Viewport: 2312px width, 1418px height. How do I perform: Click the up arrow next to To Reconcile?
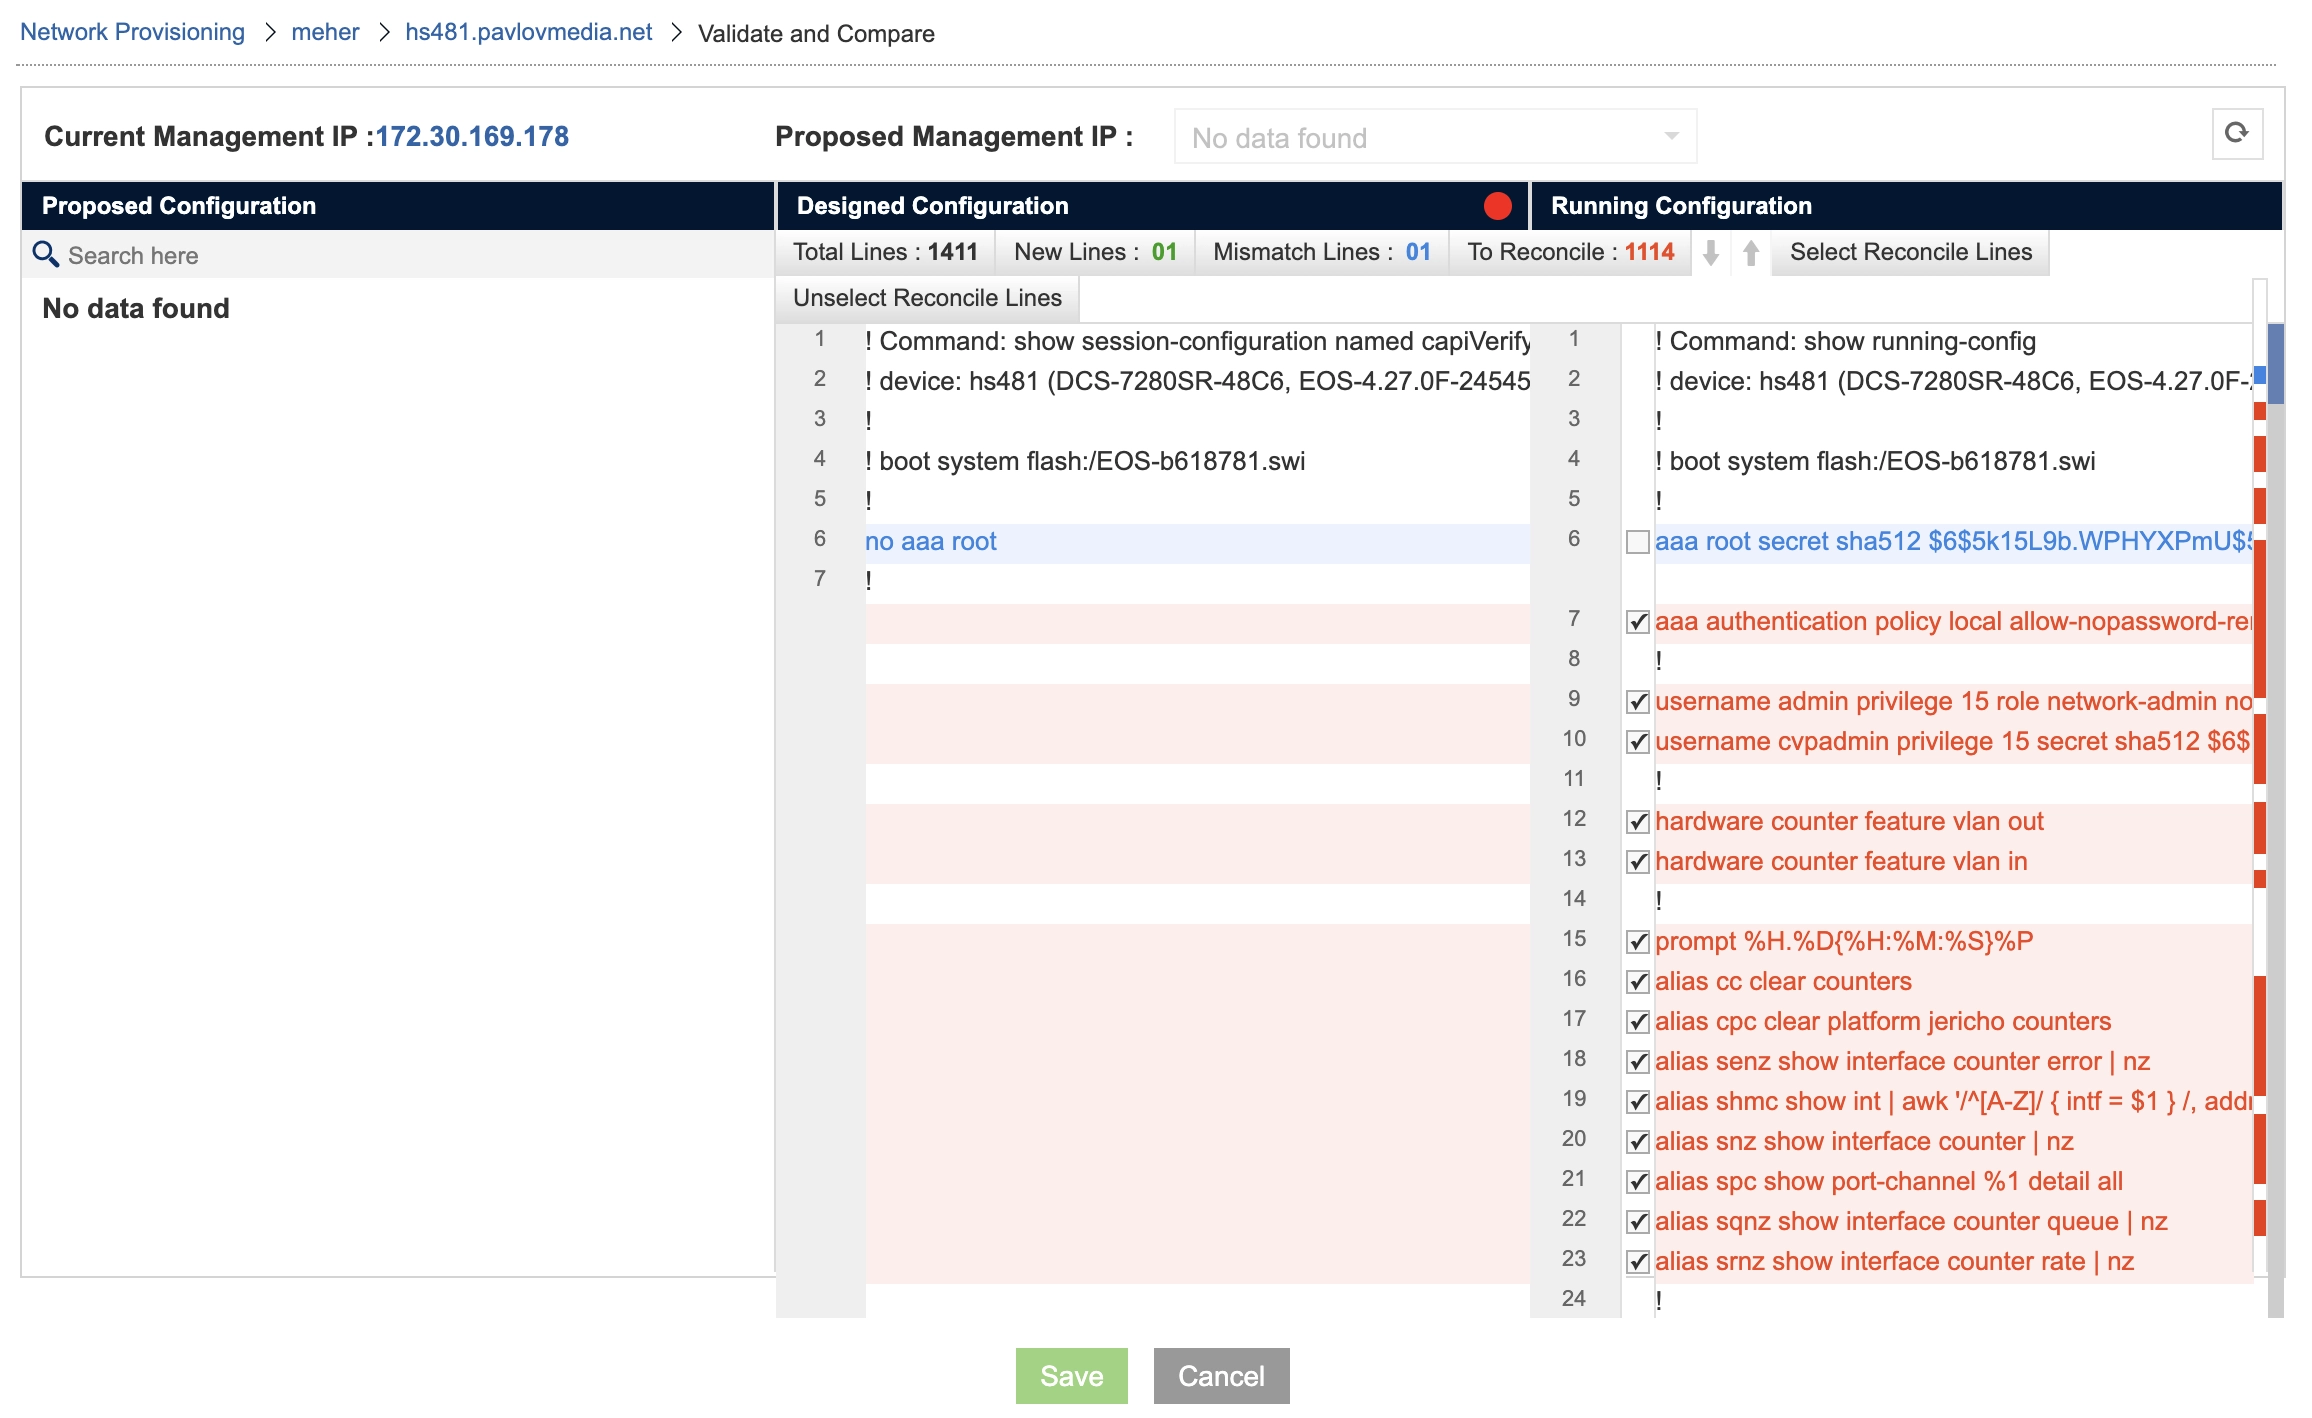click(x=1750, y=253)
